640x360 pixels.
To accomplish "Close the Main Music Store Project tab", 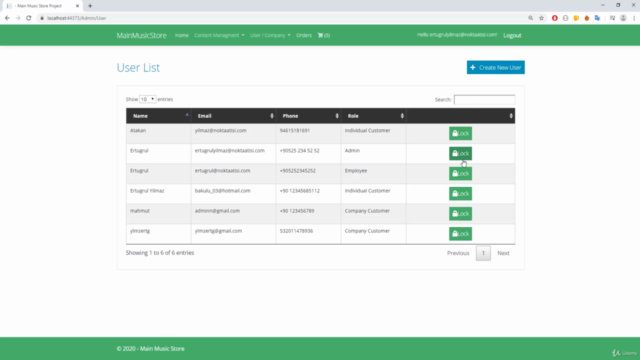I will [77, 6].
